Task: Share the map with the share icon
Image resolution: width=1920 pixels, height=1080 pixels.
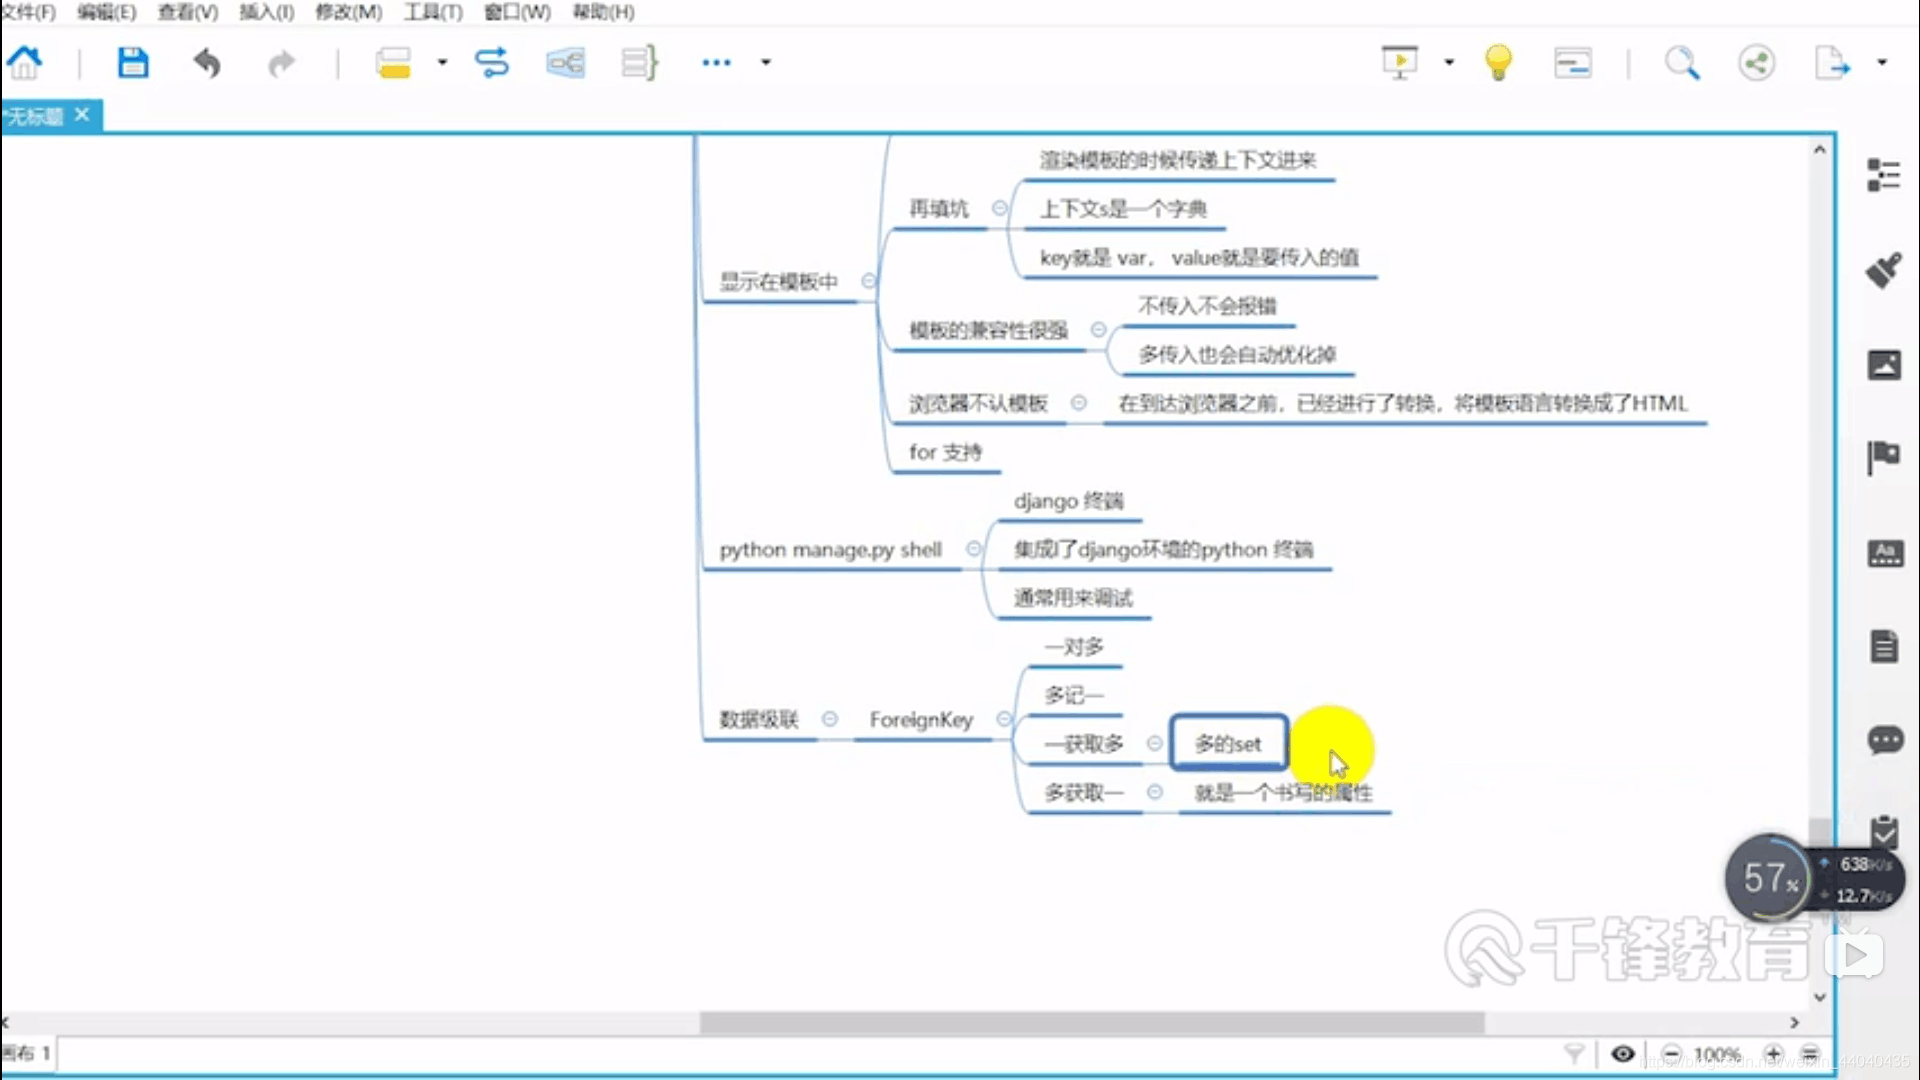Action: pos(1757,63)
